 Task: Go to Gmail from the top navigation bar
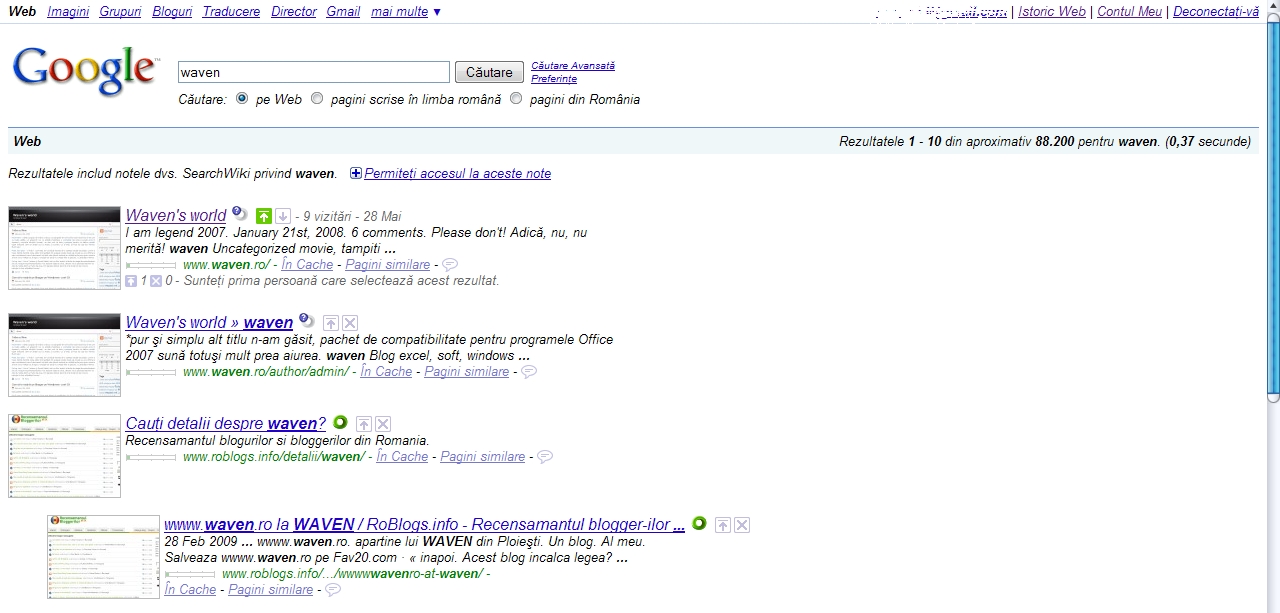[343, 12]
